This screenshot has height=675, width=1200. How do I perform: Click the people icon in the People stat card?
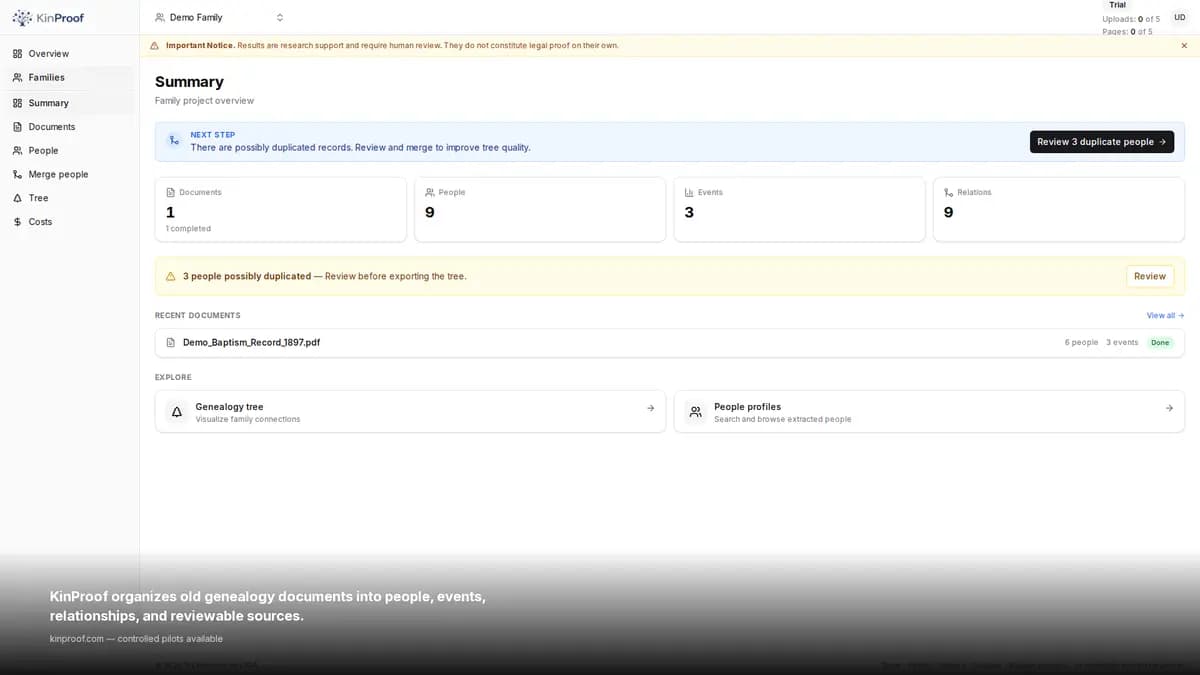point(430,192)
